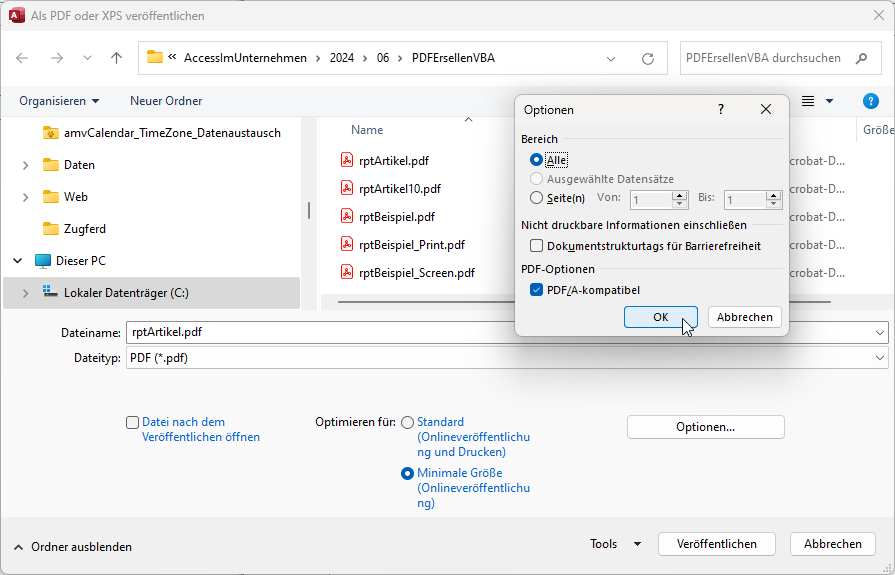
Task: Open the view options dropdown arrow
Action: coord(829,101)
